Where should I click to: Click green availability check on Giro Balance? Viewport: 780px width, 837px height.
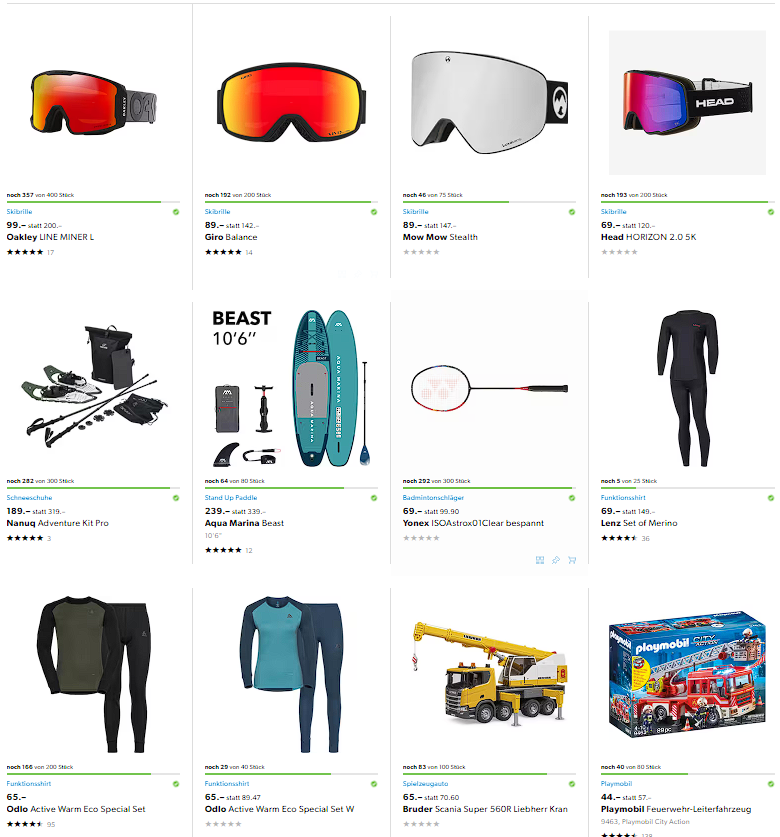coord(374,212)
